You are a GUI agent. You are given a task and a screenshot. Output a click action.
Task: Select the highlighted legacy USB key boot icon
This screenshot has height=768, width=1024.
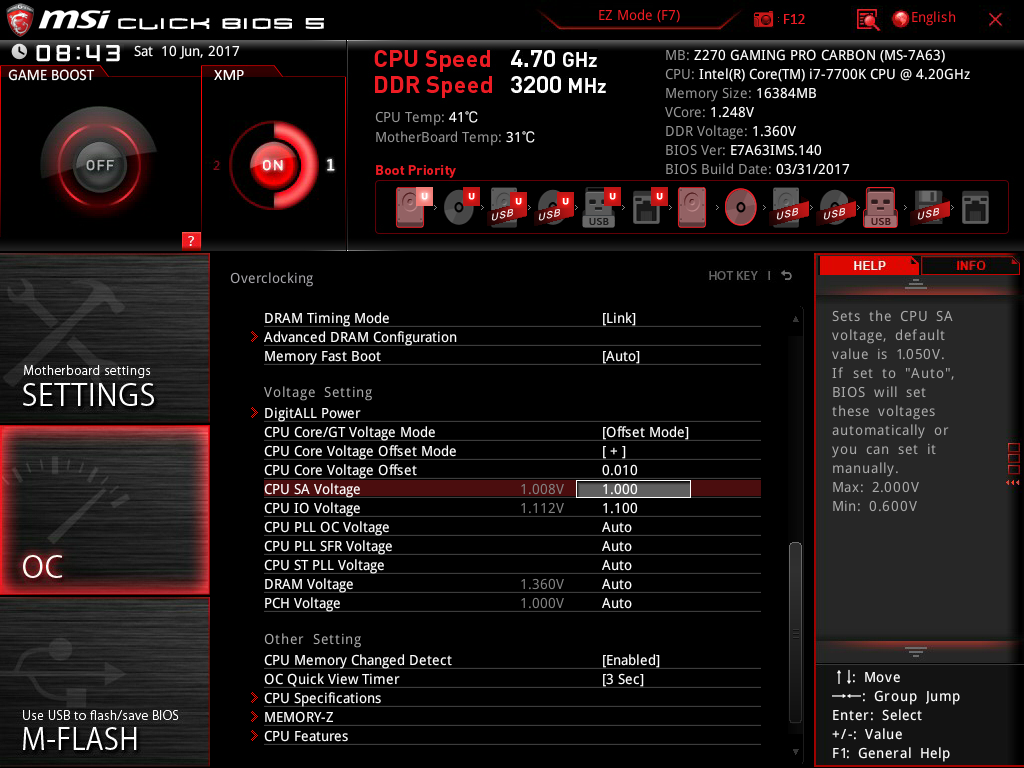pyautogui.click(x=881, y=207)
